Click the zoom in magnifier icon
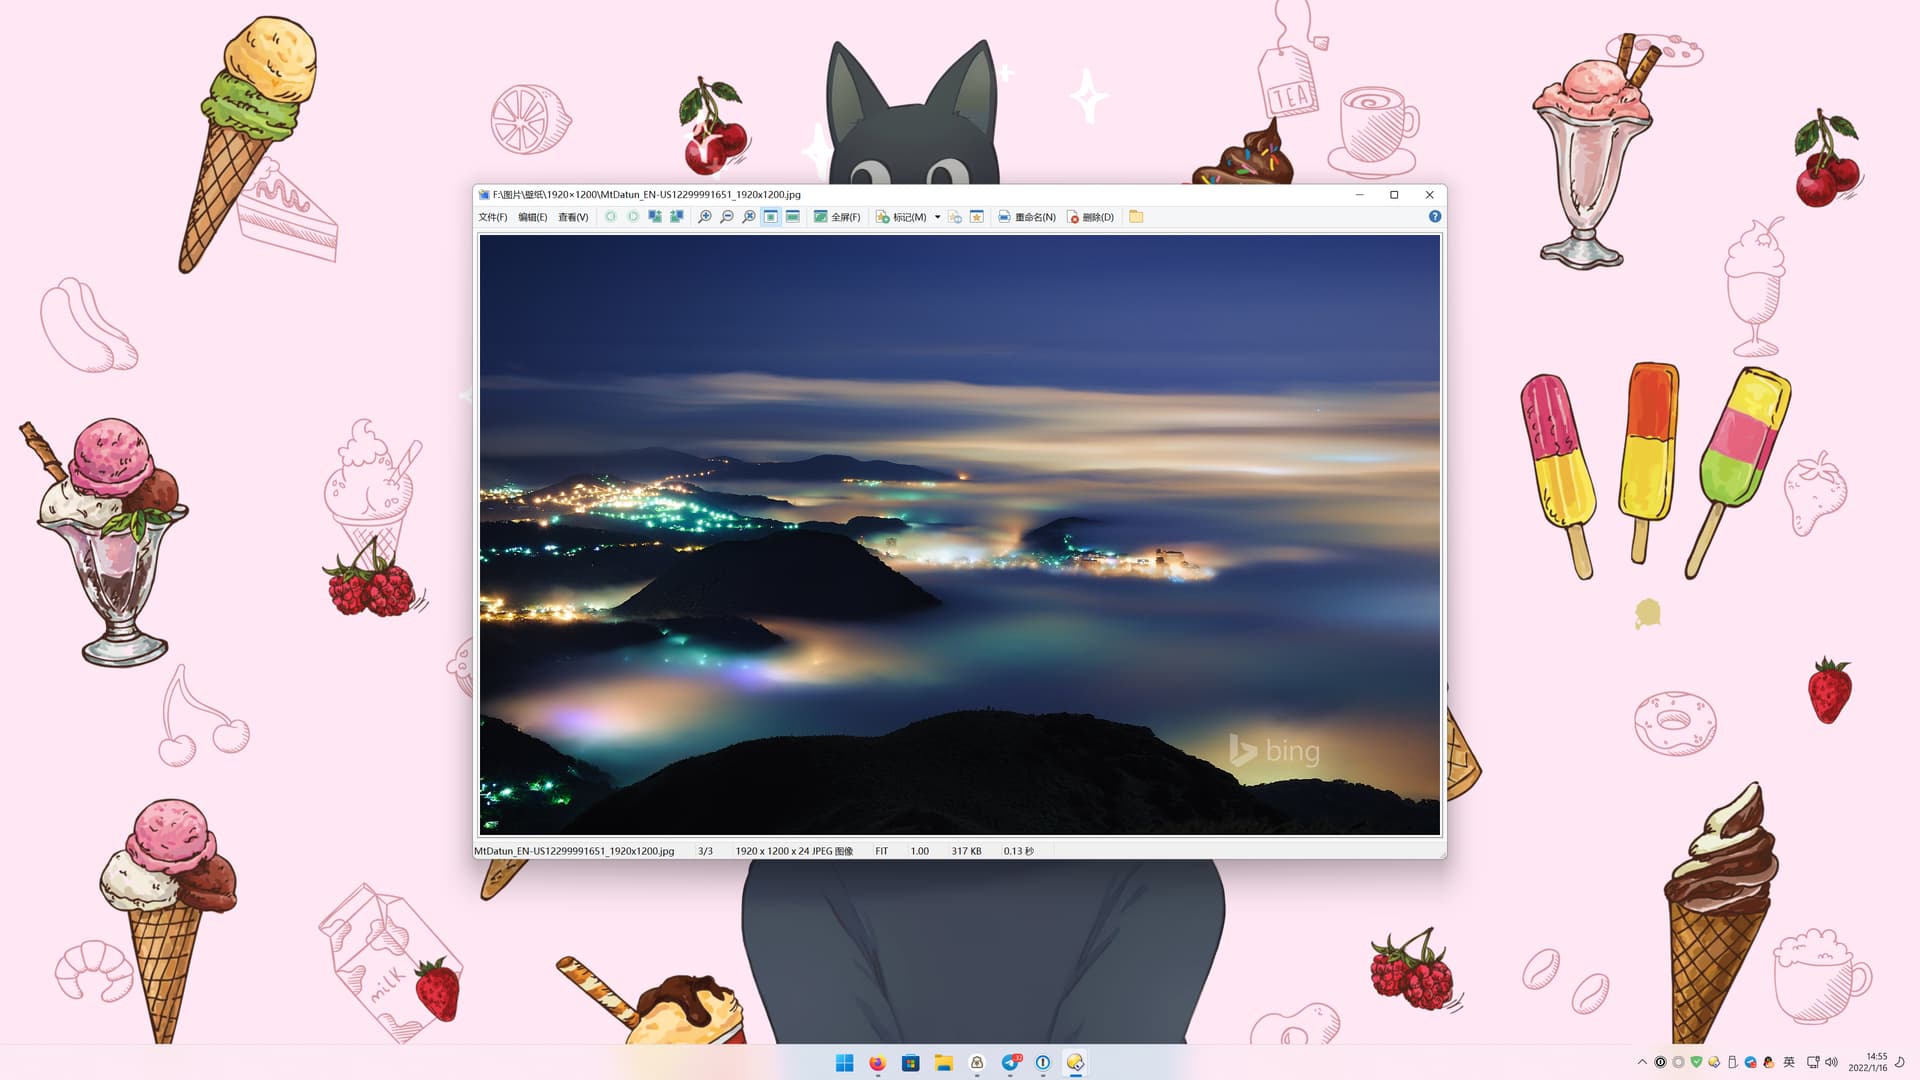Viewport: 1920px width, 1080px height. pyautogui.click(x=704, y=217)
